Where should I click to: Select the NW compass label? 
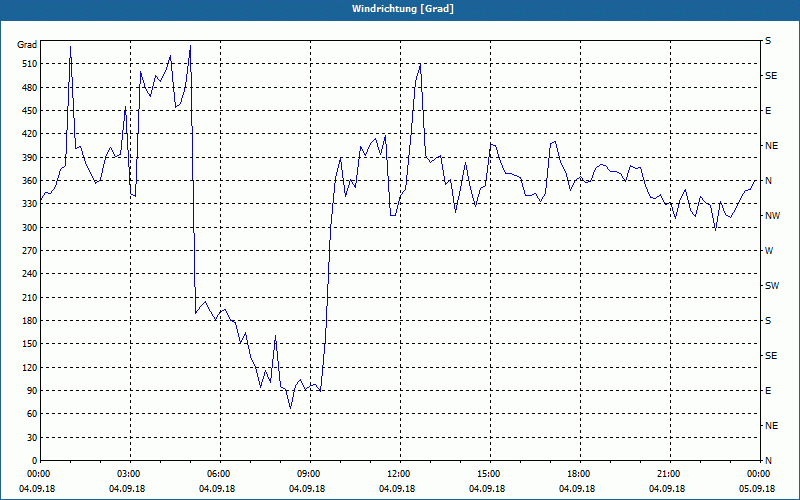click(772, 216)
